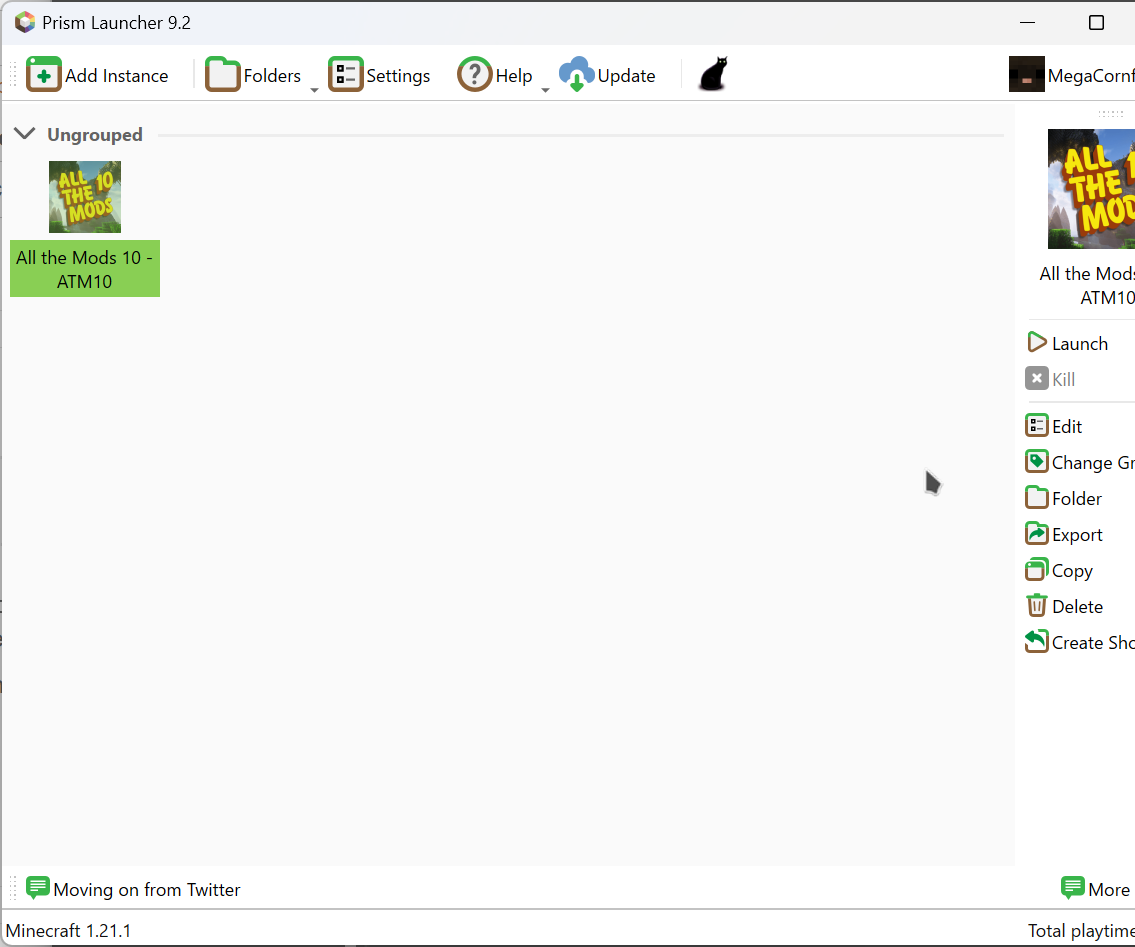This screenshot has width=1135, height=947.
Task: Change Group for the selected instance
Action: coord(1080,461)
